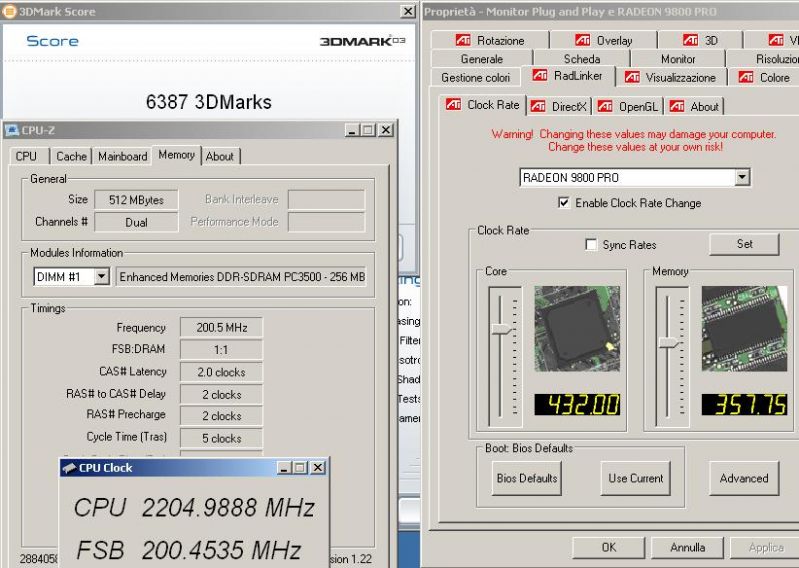Open the Gestione colori tab
The width and height of the screenshot is (799, 568).
[x=475, y=77]
